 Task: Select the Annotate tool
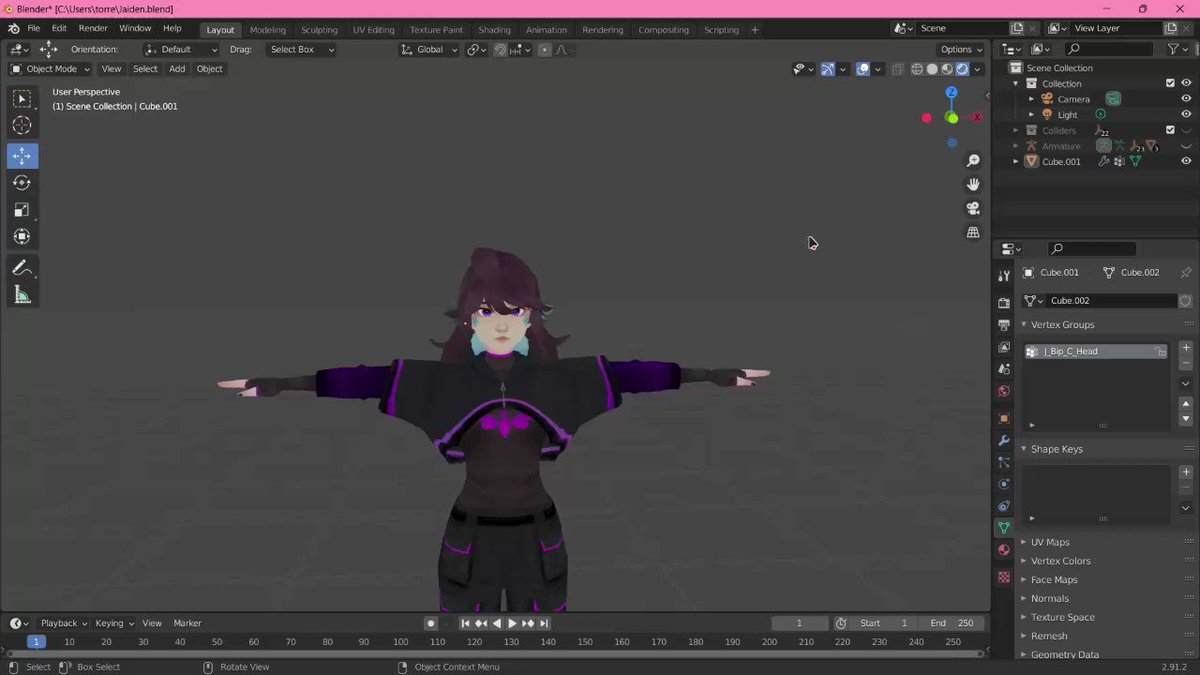(x=22, y=268)
